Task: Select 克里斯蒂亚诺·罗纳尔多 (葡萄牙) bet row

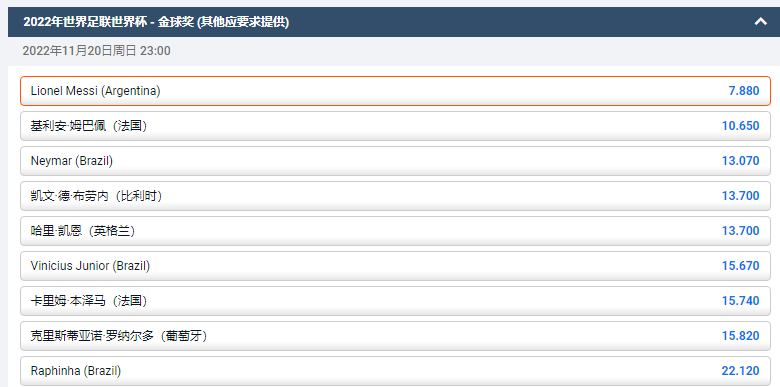Action: click(395, 336)
